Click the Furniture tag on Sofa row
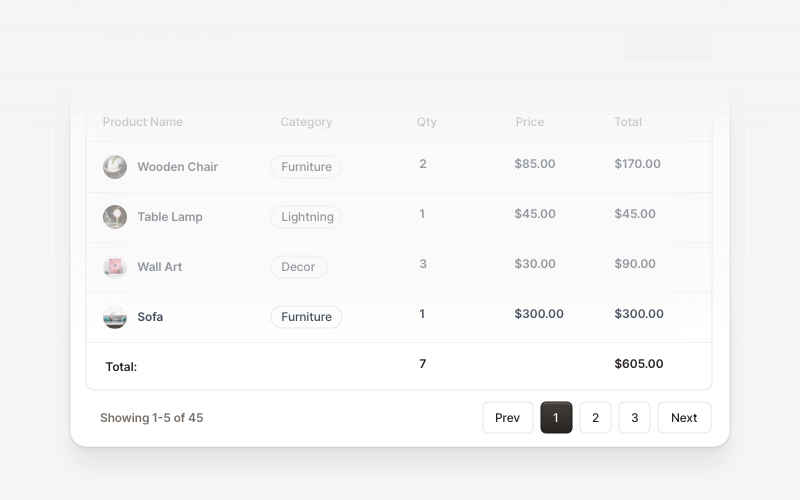This screenshot has width=800, height=500. [306, 317]
